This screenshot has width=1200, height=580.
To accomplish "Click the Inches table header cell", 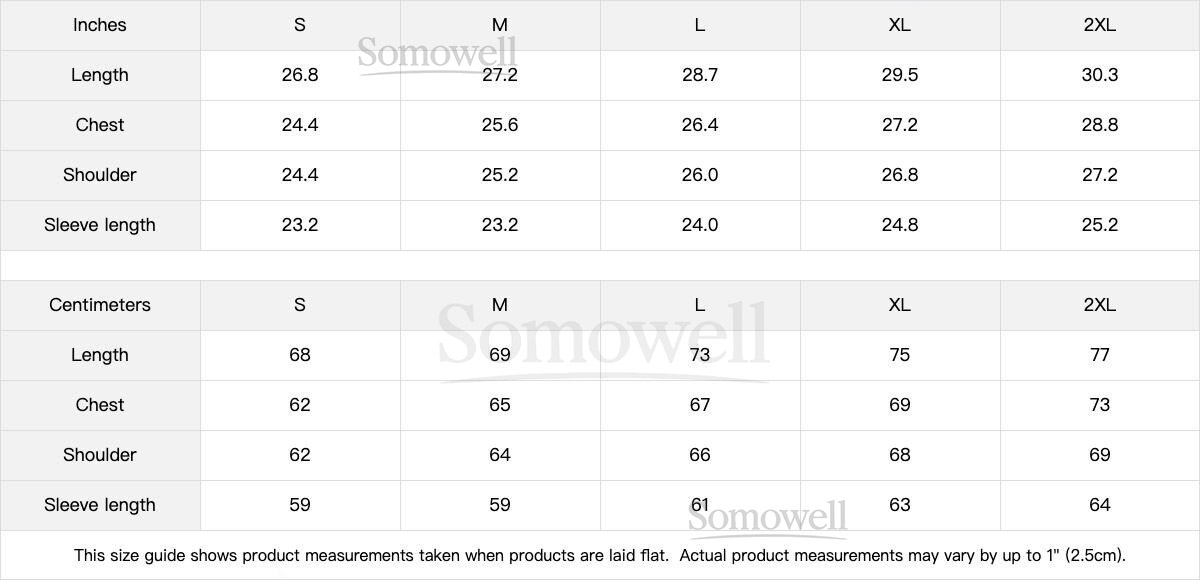I will [100, 25].
